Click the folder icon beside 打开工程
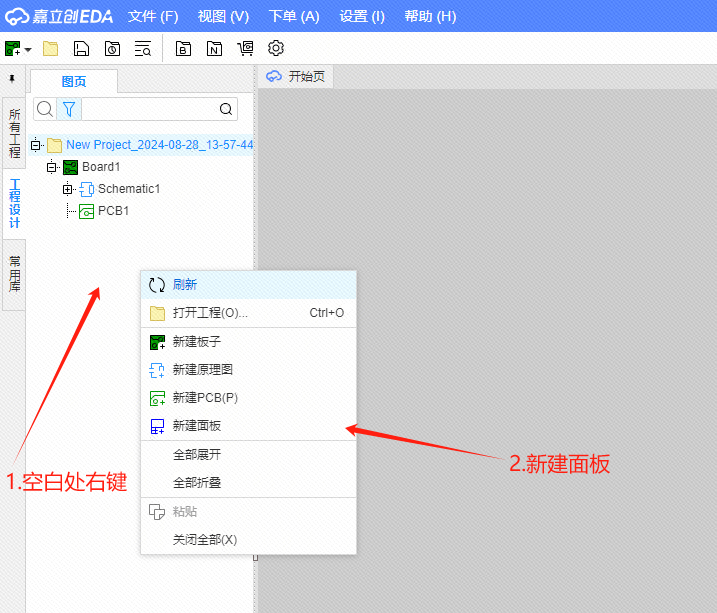Viewport: 717px width, 613px height. 157,314
